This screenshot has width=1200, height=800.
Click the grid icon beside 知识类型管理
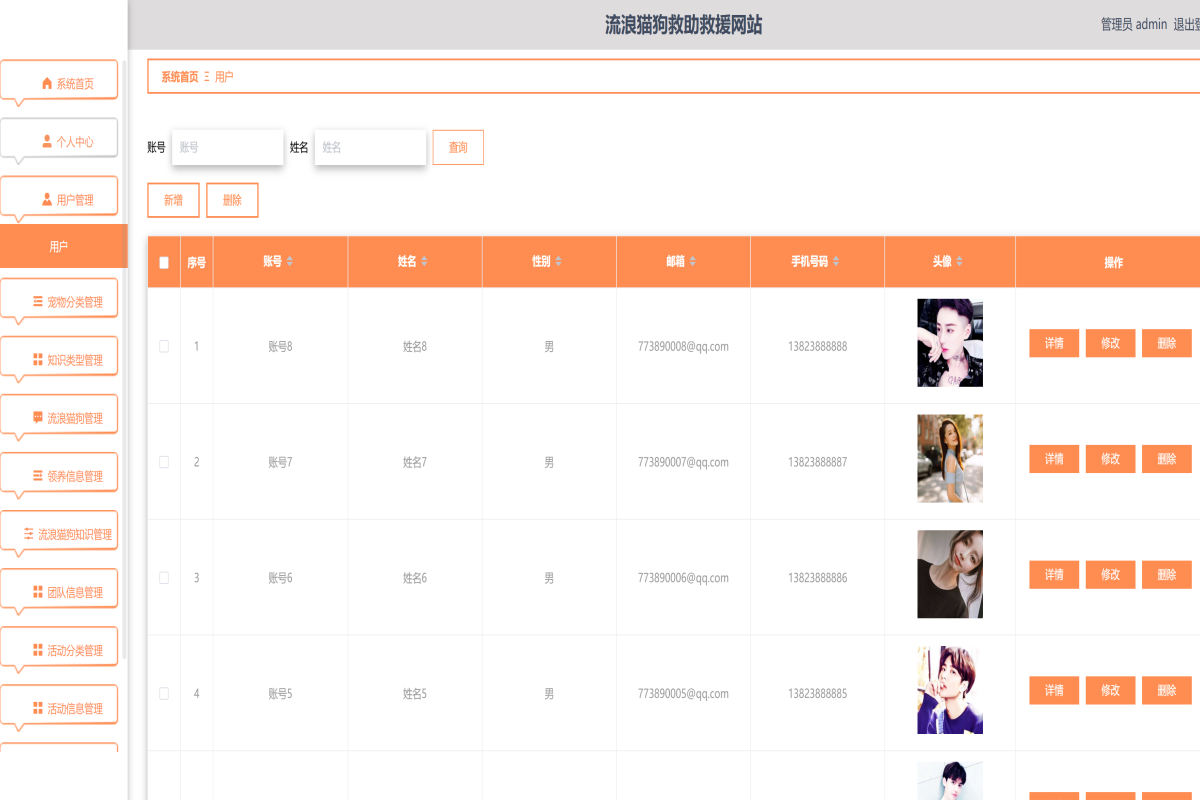38,360
